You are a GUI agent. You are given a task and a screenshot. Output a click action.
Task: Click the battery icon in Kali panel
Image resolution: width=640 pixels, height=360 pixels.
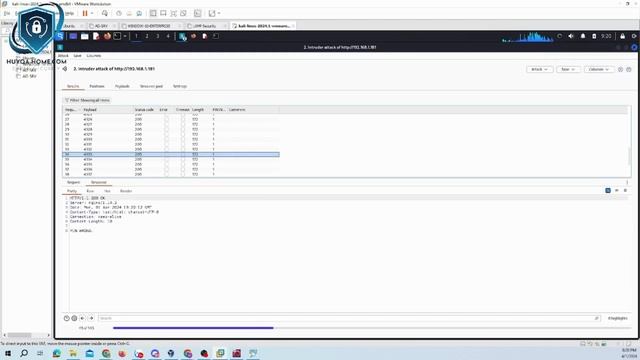click(x=594, y=36)
